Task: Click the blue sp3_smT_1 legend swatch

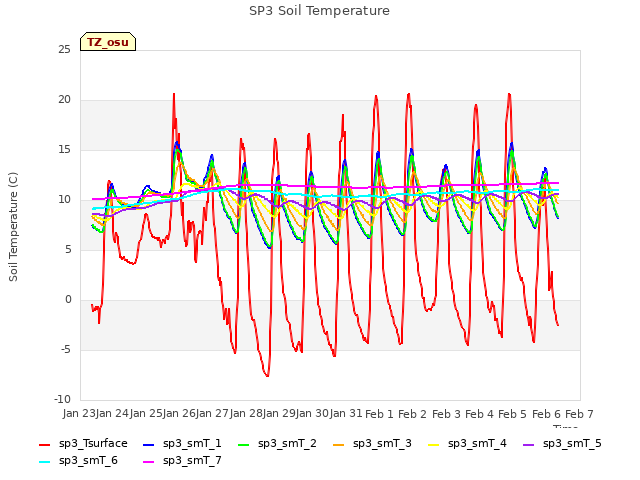Action: pos(149,444)
